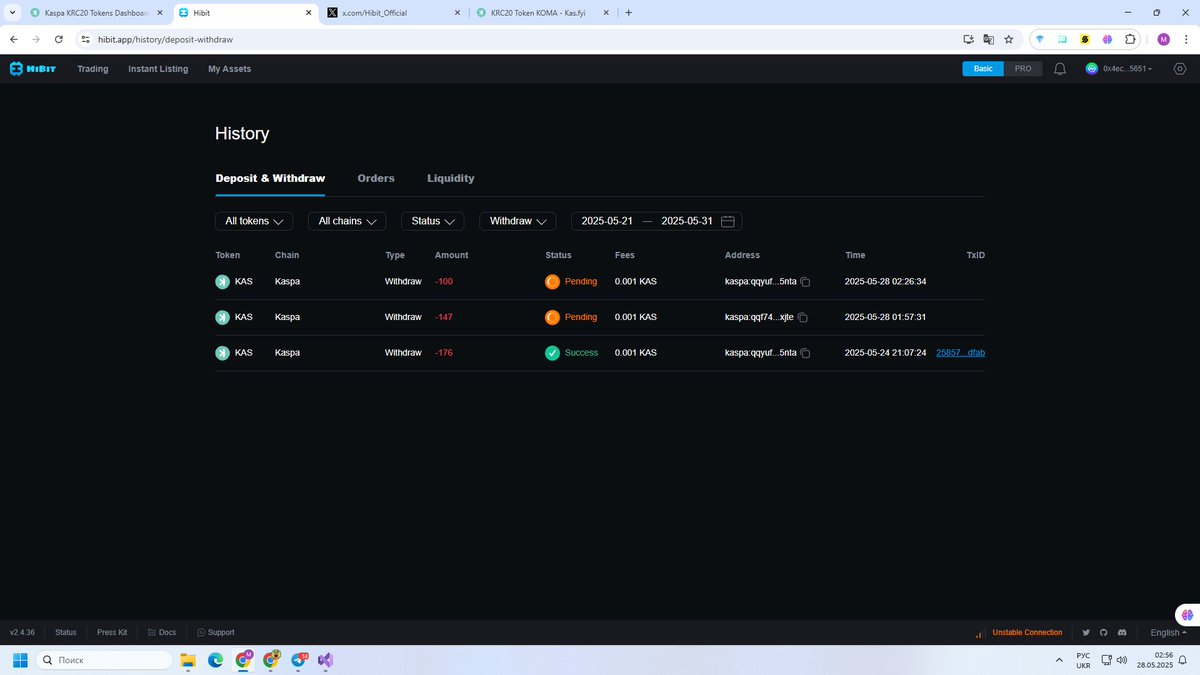Expand the All chains filter
This screenshot has width=1200, height=675.
point(347,221)
